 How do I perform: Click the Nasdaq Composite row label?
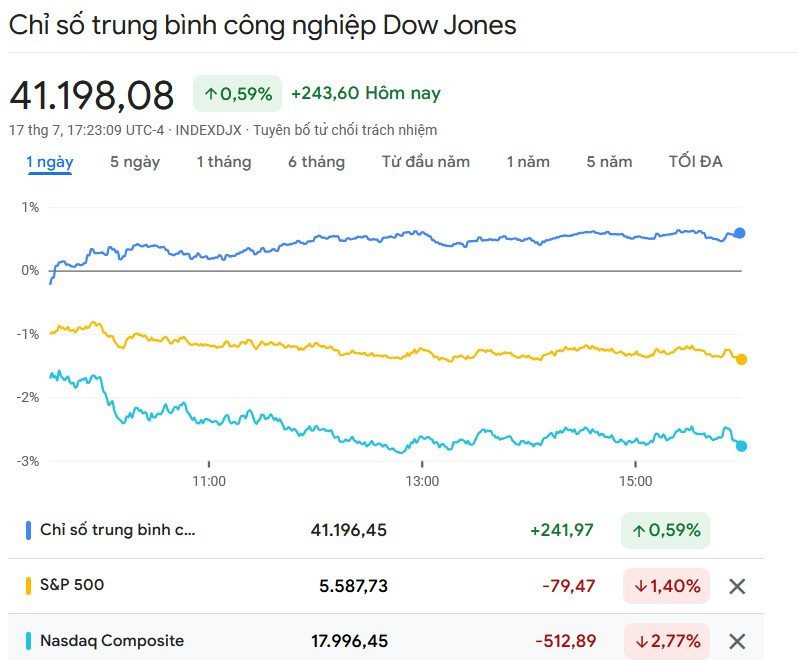pyautogui.click(x=112, y=641)
